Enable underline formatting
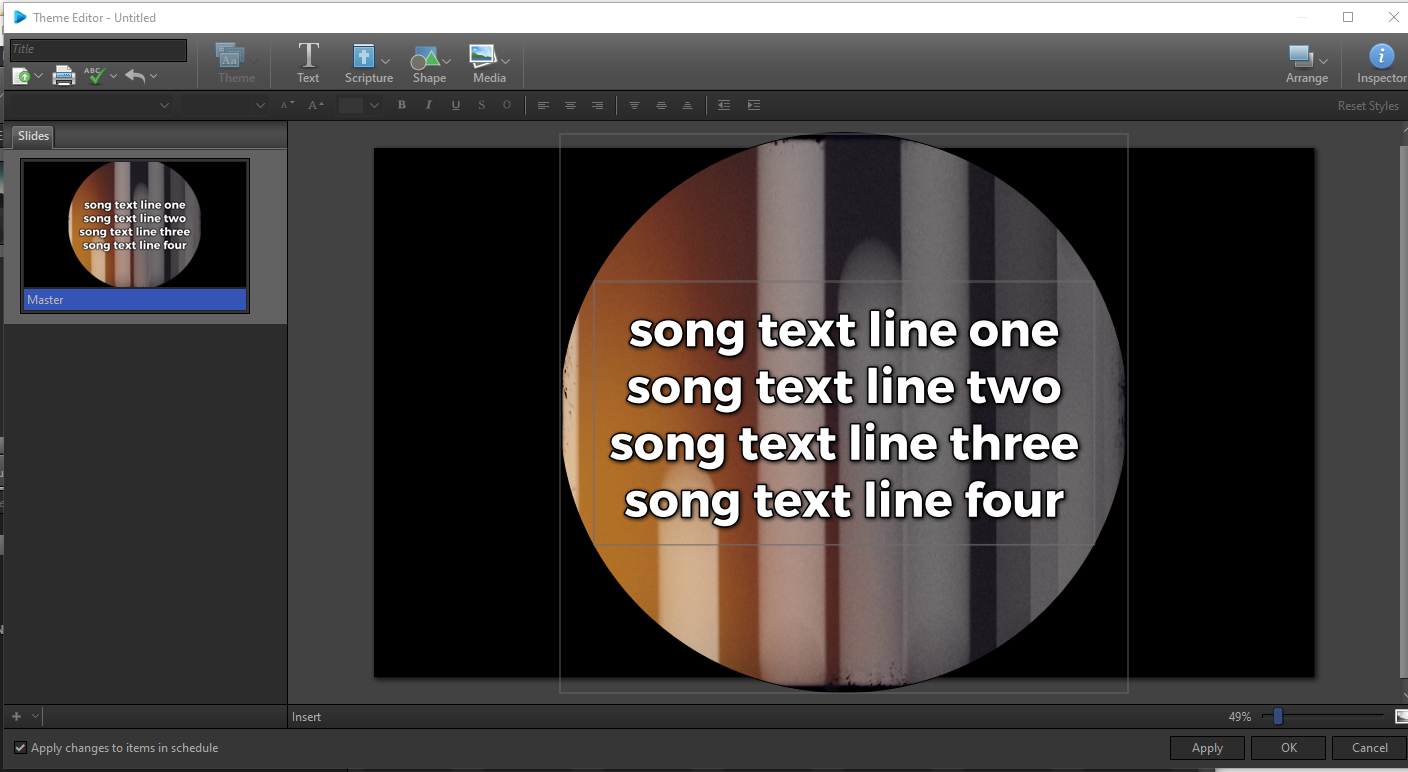1408x772 pixels. click(455, 105)
